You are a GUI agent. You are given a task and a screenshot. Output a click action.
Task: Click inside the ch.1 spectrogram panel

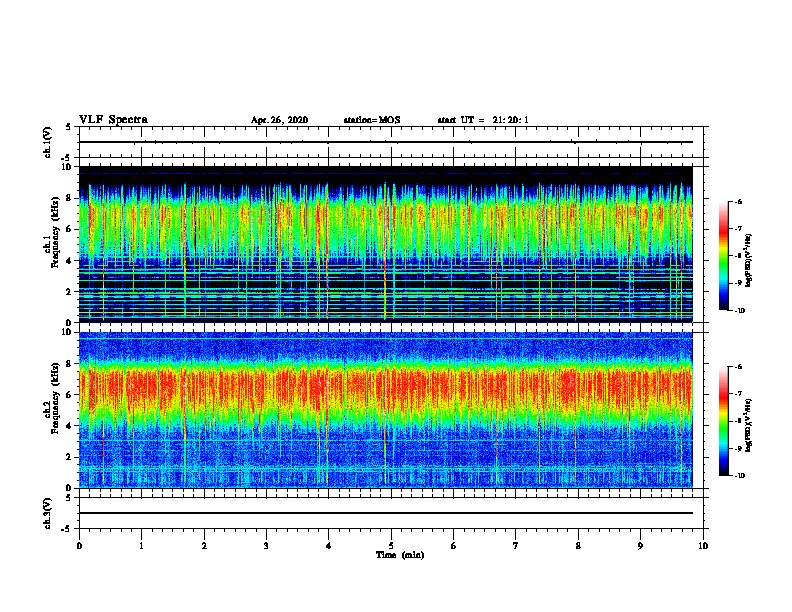[385, 244]
